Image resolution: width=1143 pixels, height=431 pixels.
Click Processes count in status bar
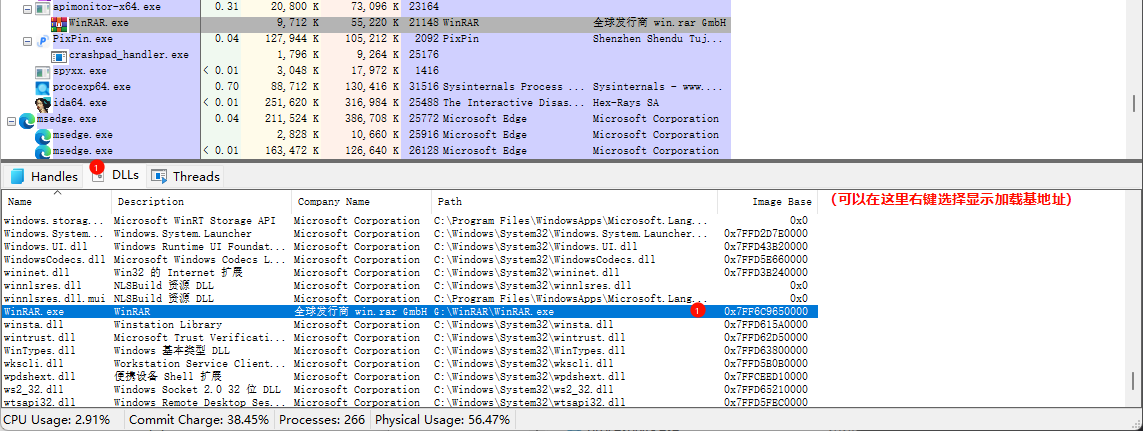click(x=321, y=420)
